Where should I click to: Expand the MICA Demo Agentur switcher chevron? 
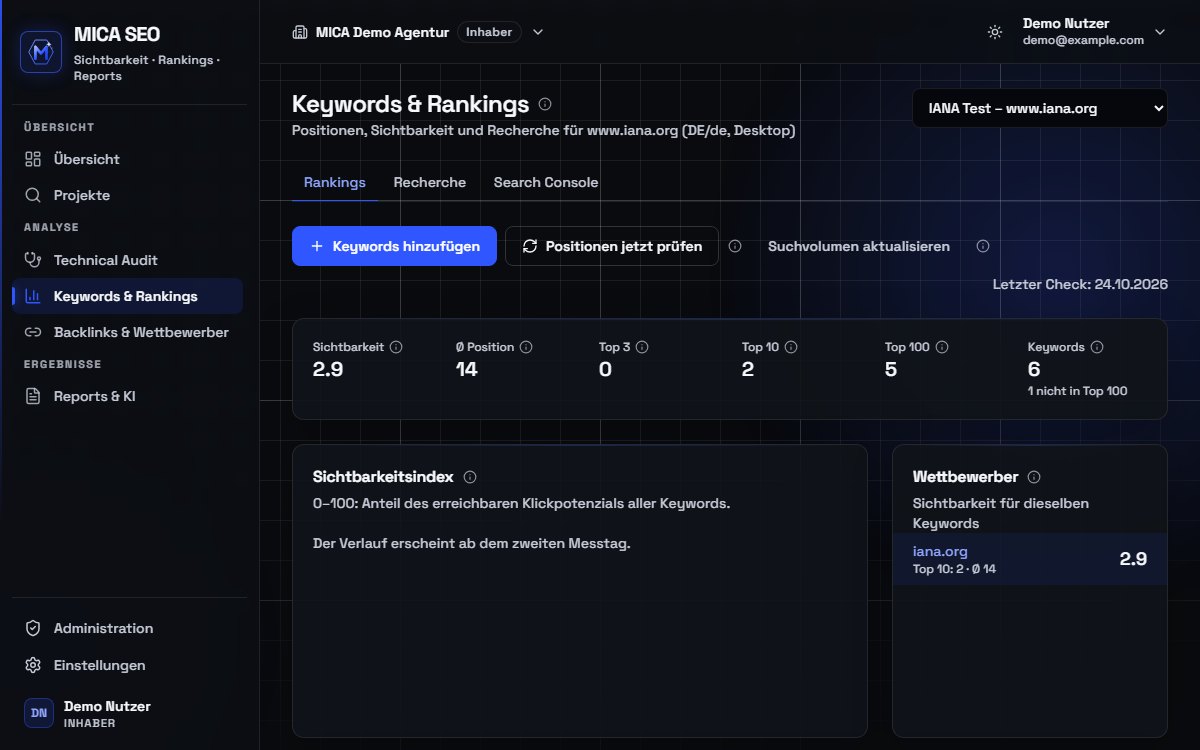pyautogui.click(x=538, y=32)
